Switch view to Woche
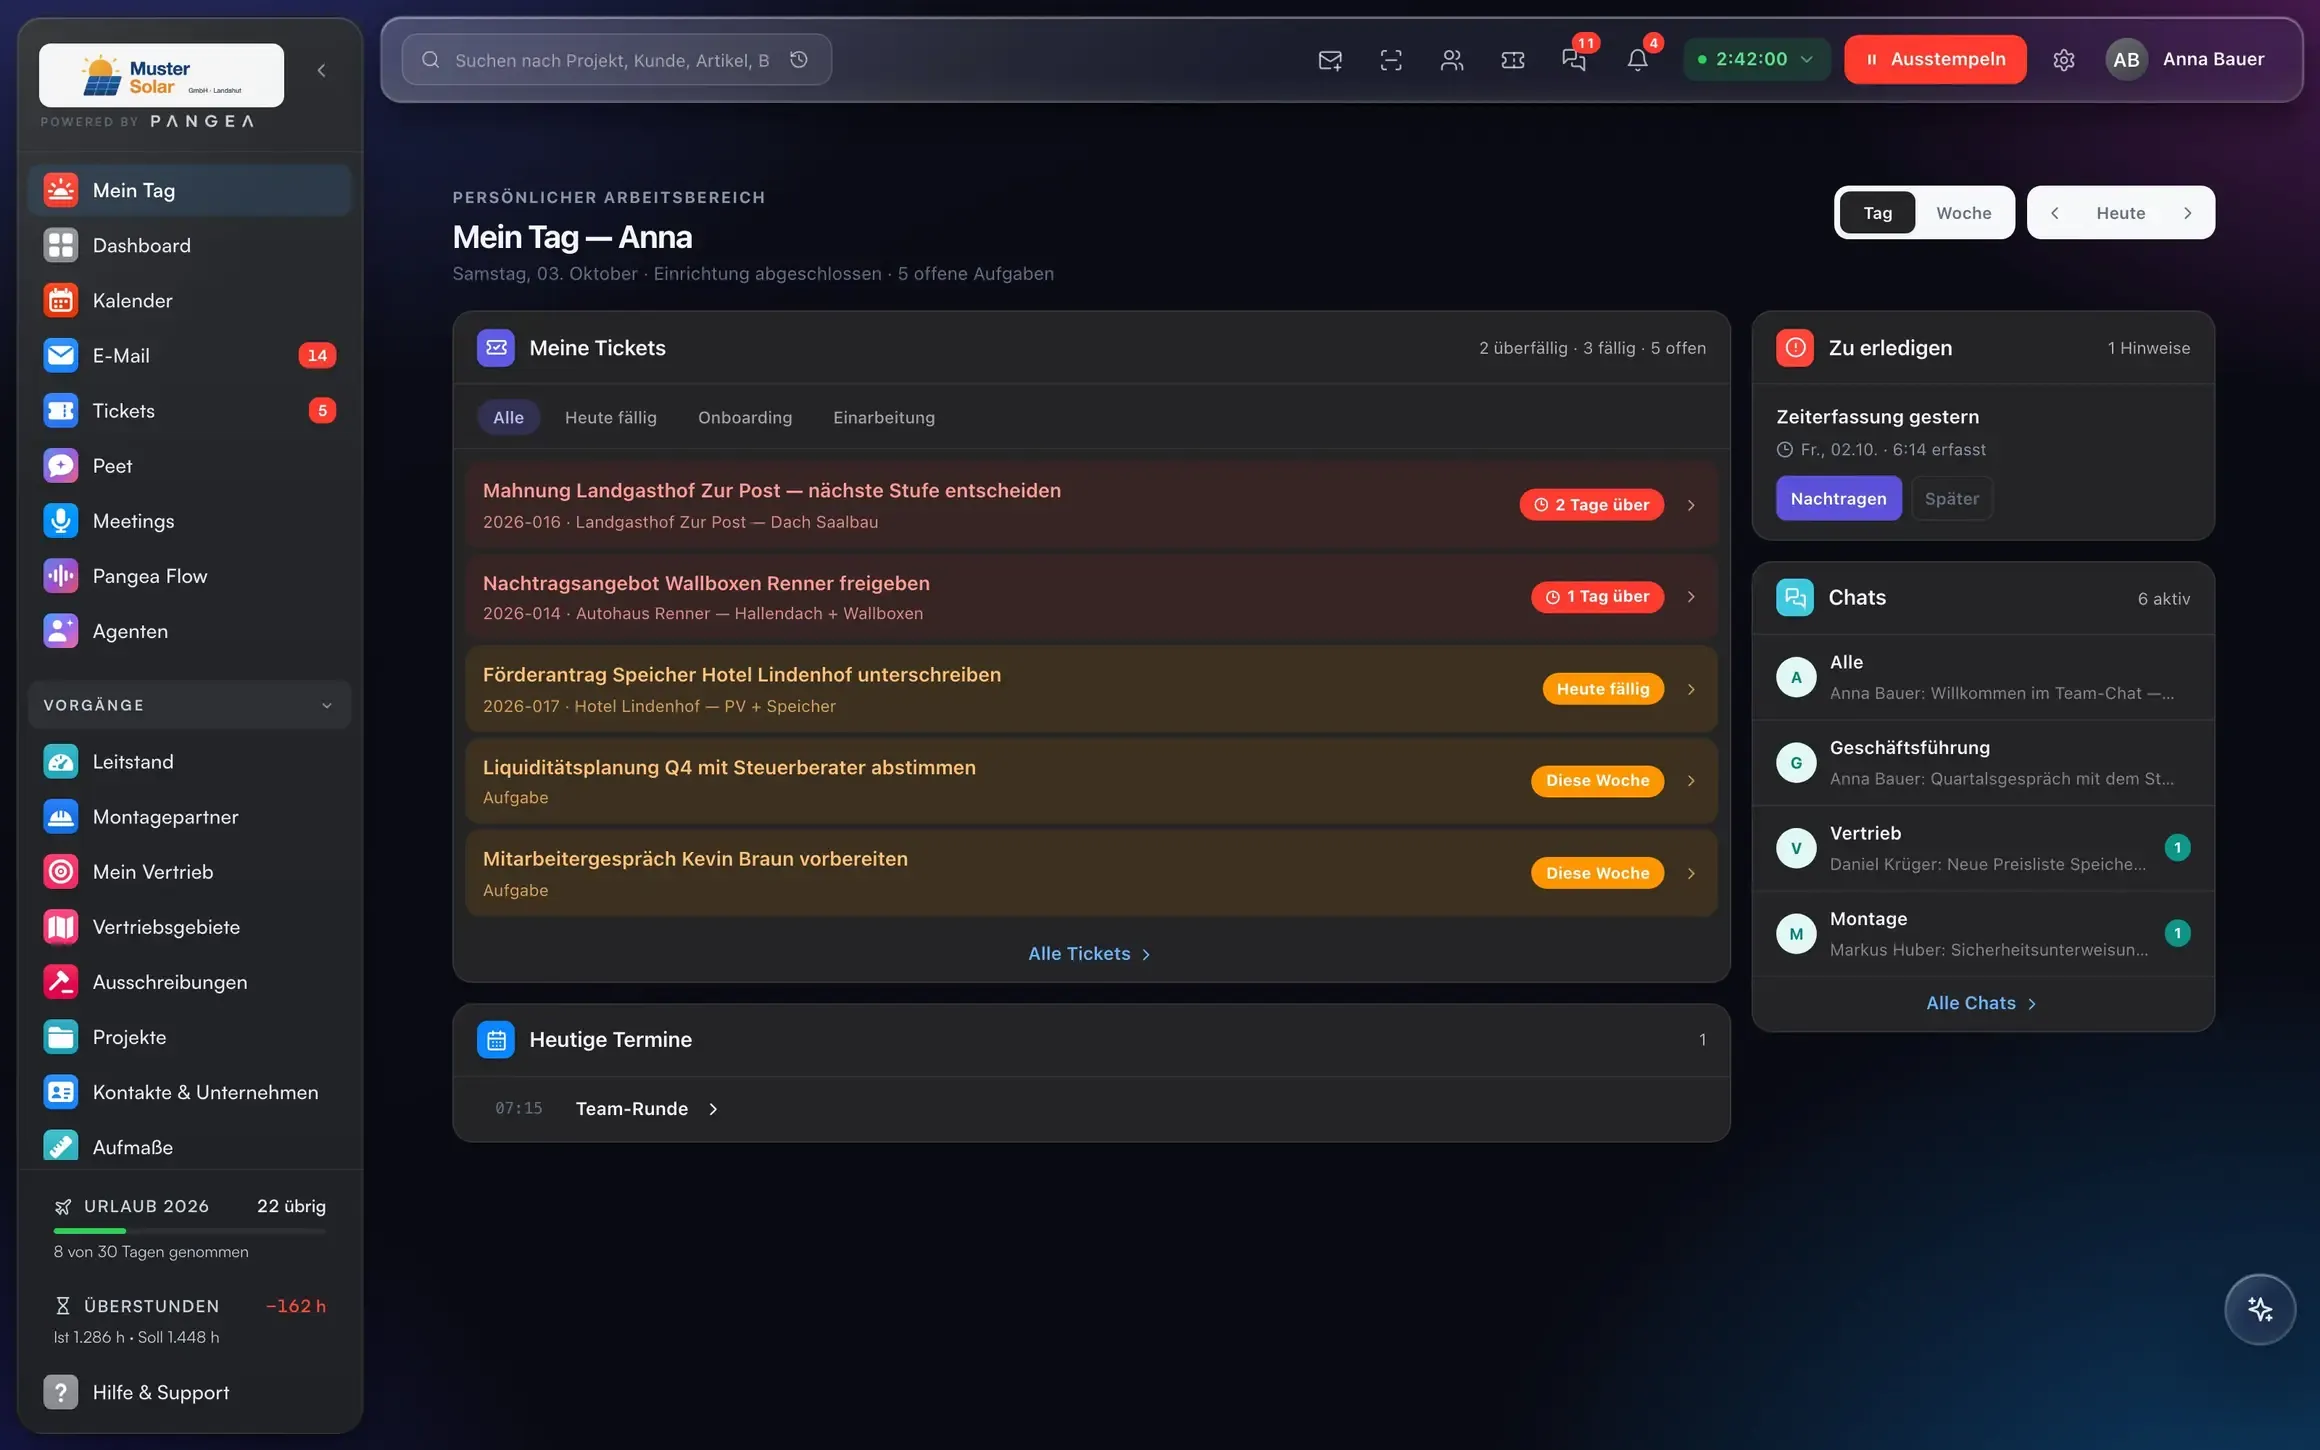 point(1963,213)
